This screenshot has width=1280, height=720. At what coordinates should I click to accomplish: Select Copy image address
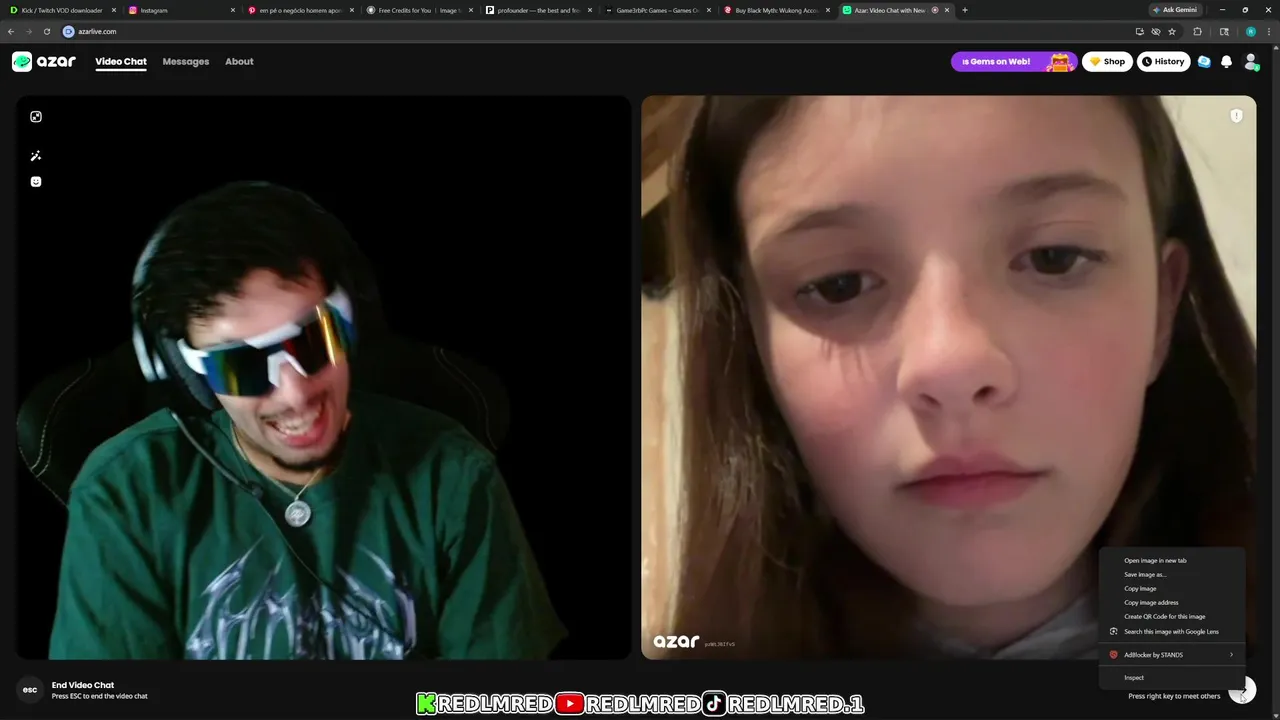pos(1172,603)
